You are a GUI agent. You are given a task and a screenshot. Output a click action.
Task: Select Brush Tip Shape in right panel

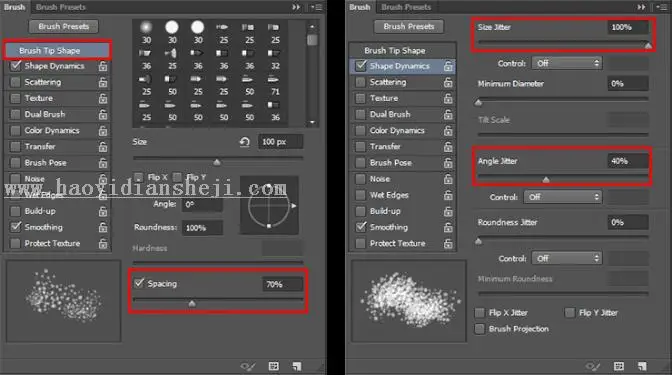403,51
